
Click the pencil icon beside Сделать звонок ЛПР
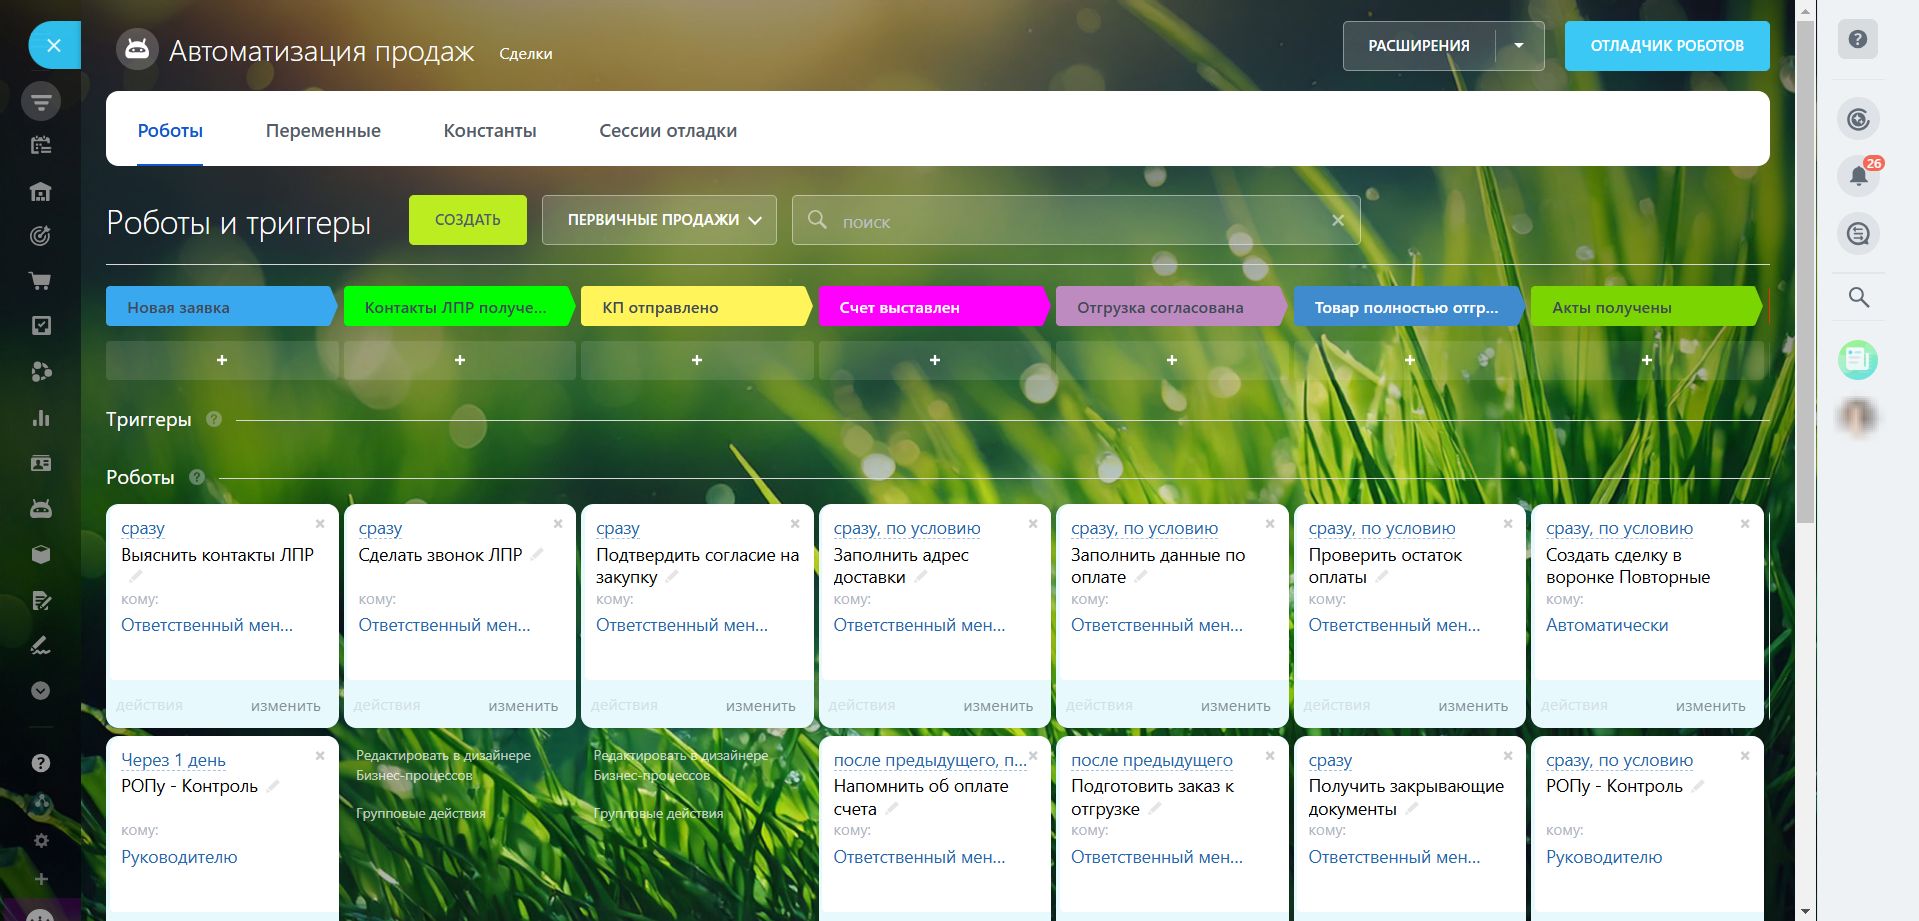[x=537, y=554]
